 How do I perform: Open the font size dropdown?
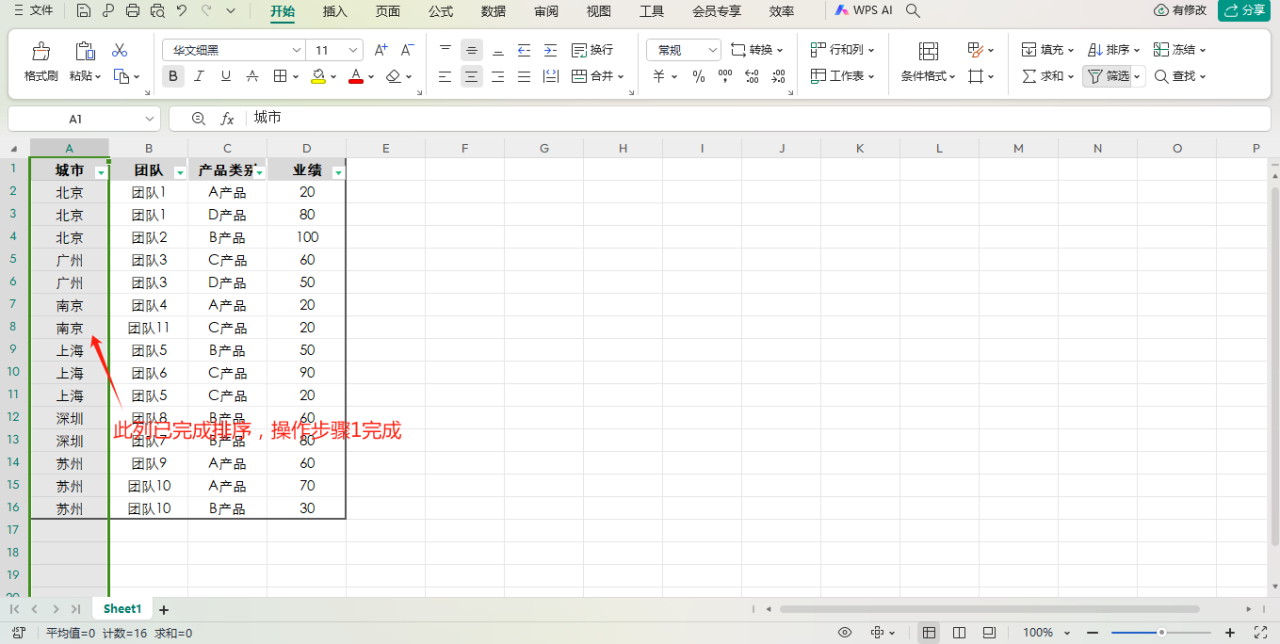354,50
